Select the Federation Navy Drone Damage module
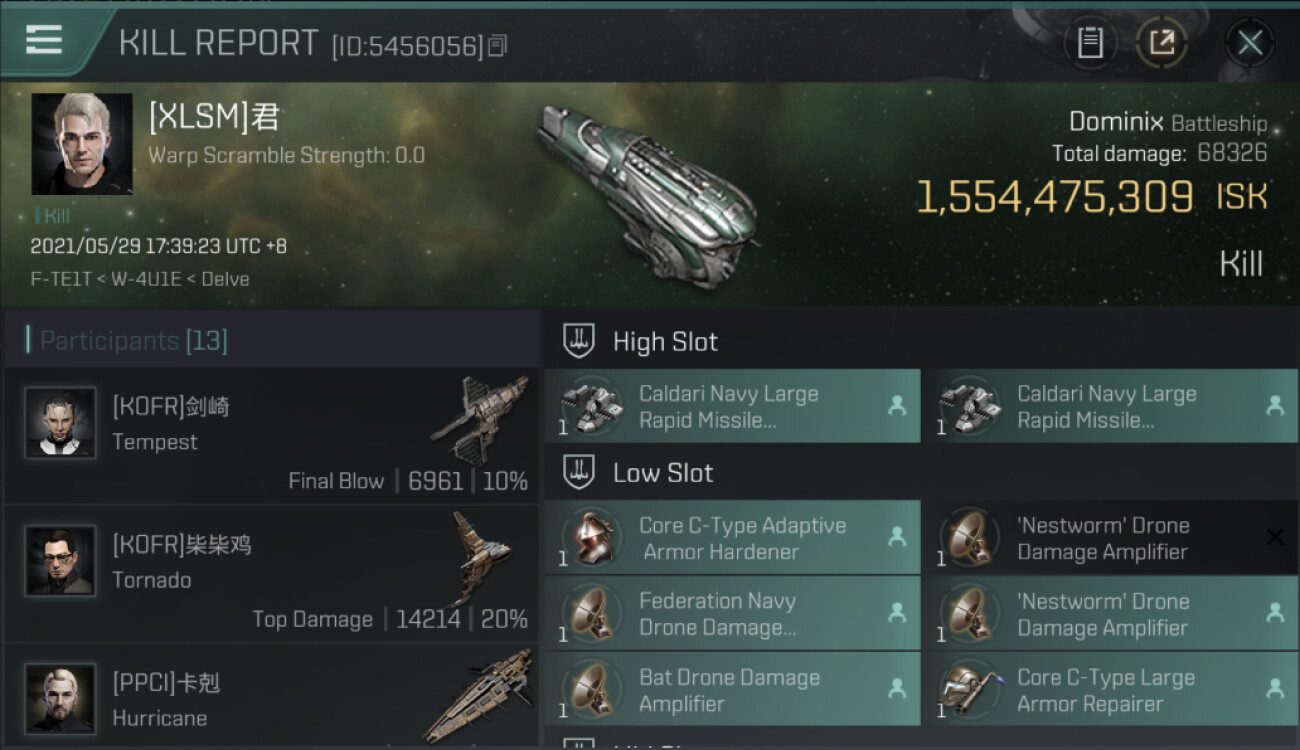Image resolution: width=1300 pixels, height=750 pixels. tap(732, 614)
